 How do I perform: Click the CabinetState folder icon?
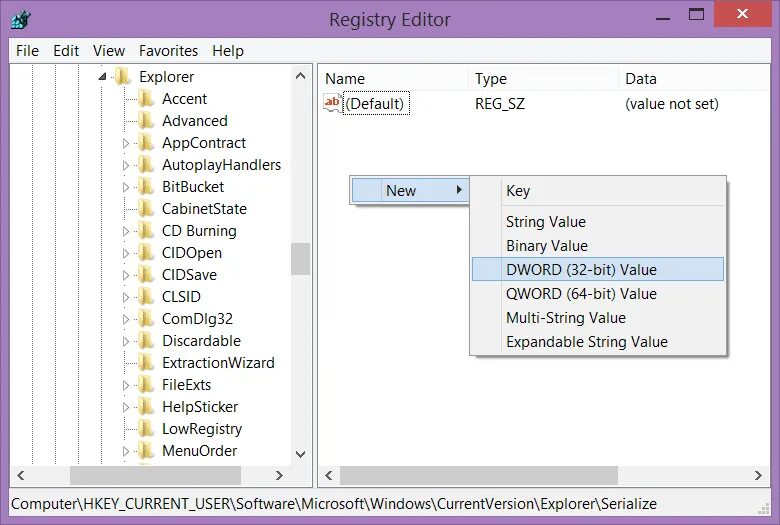(x=146, y=209)
